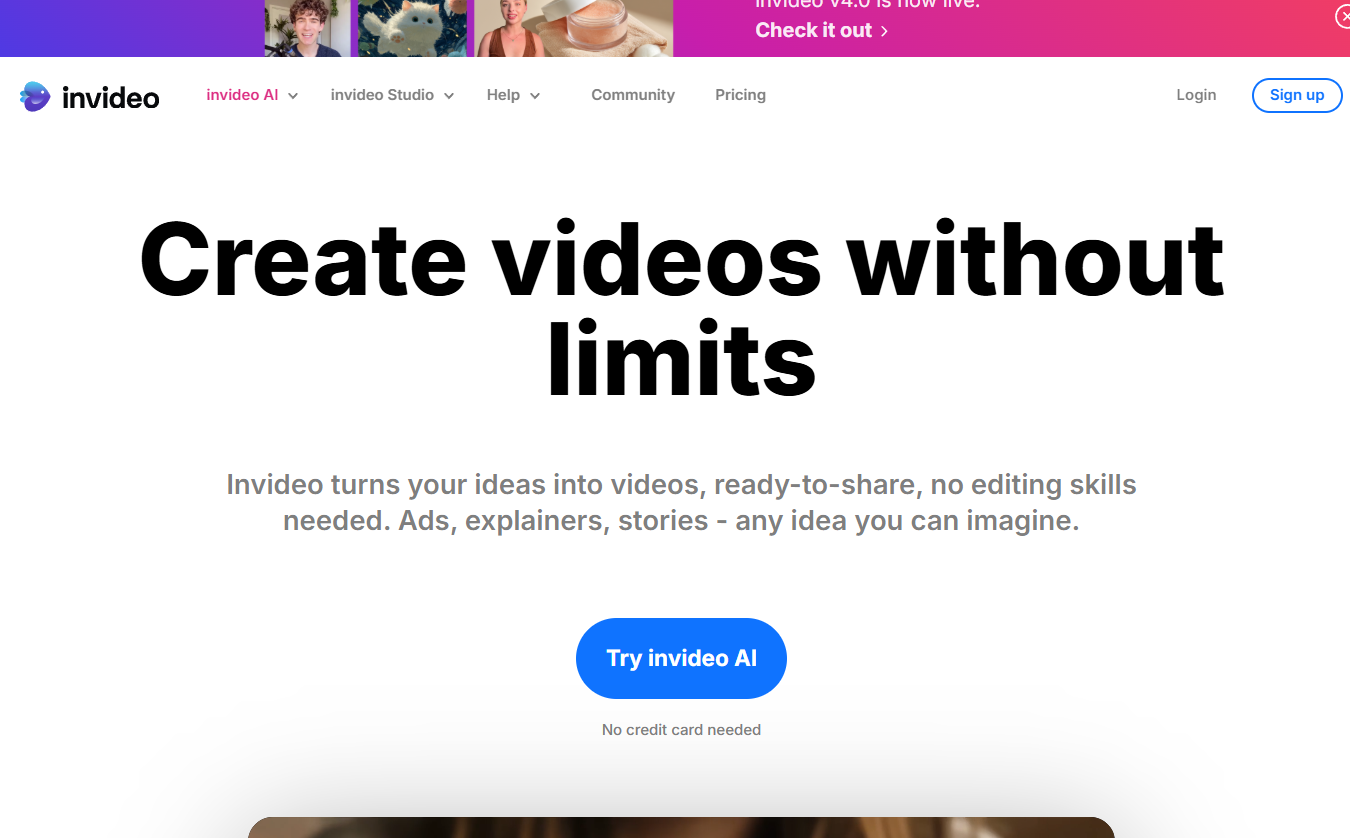Expand the invideo Studio dropdown chevron
Screen dimensions: 1350x838
coord(449,96)
